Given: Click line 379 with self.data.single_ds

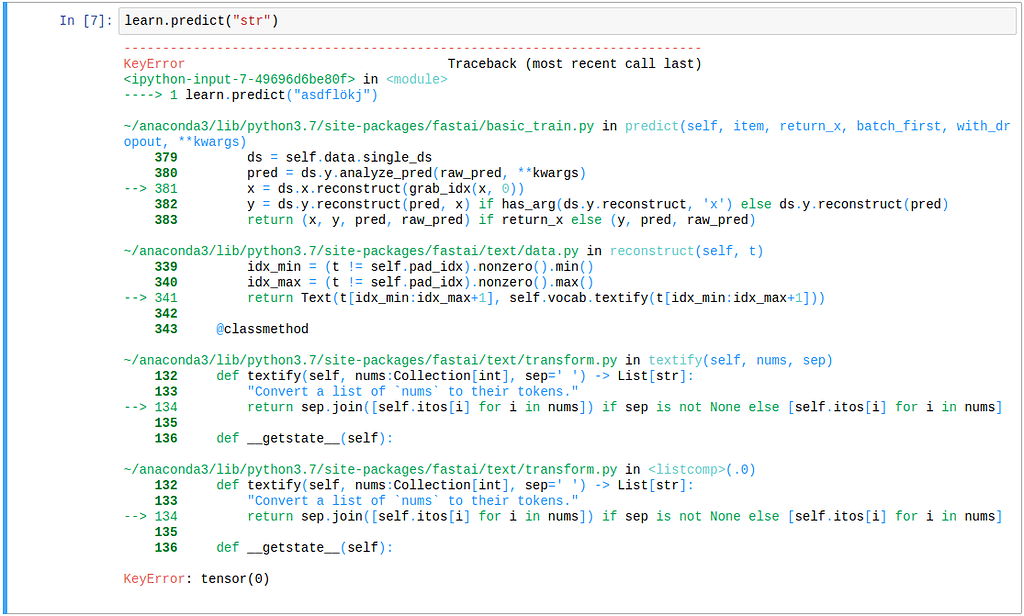Looking at the screenshot, I should point(340,158).
